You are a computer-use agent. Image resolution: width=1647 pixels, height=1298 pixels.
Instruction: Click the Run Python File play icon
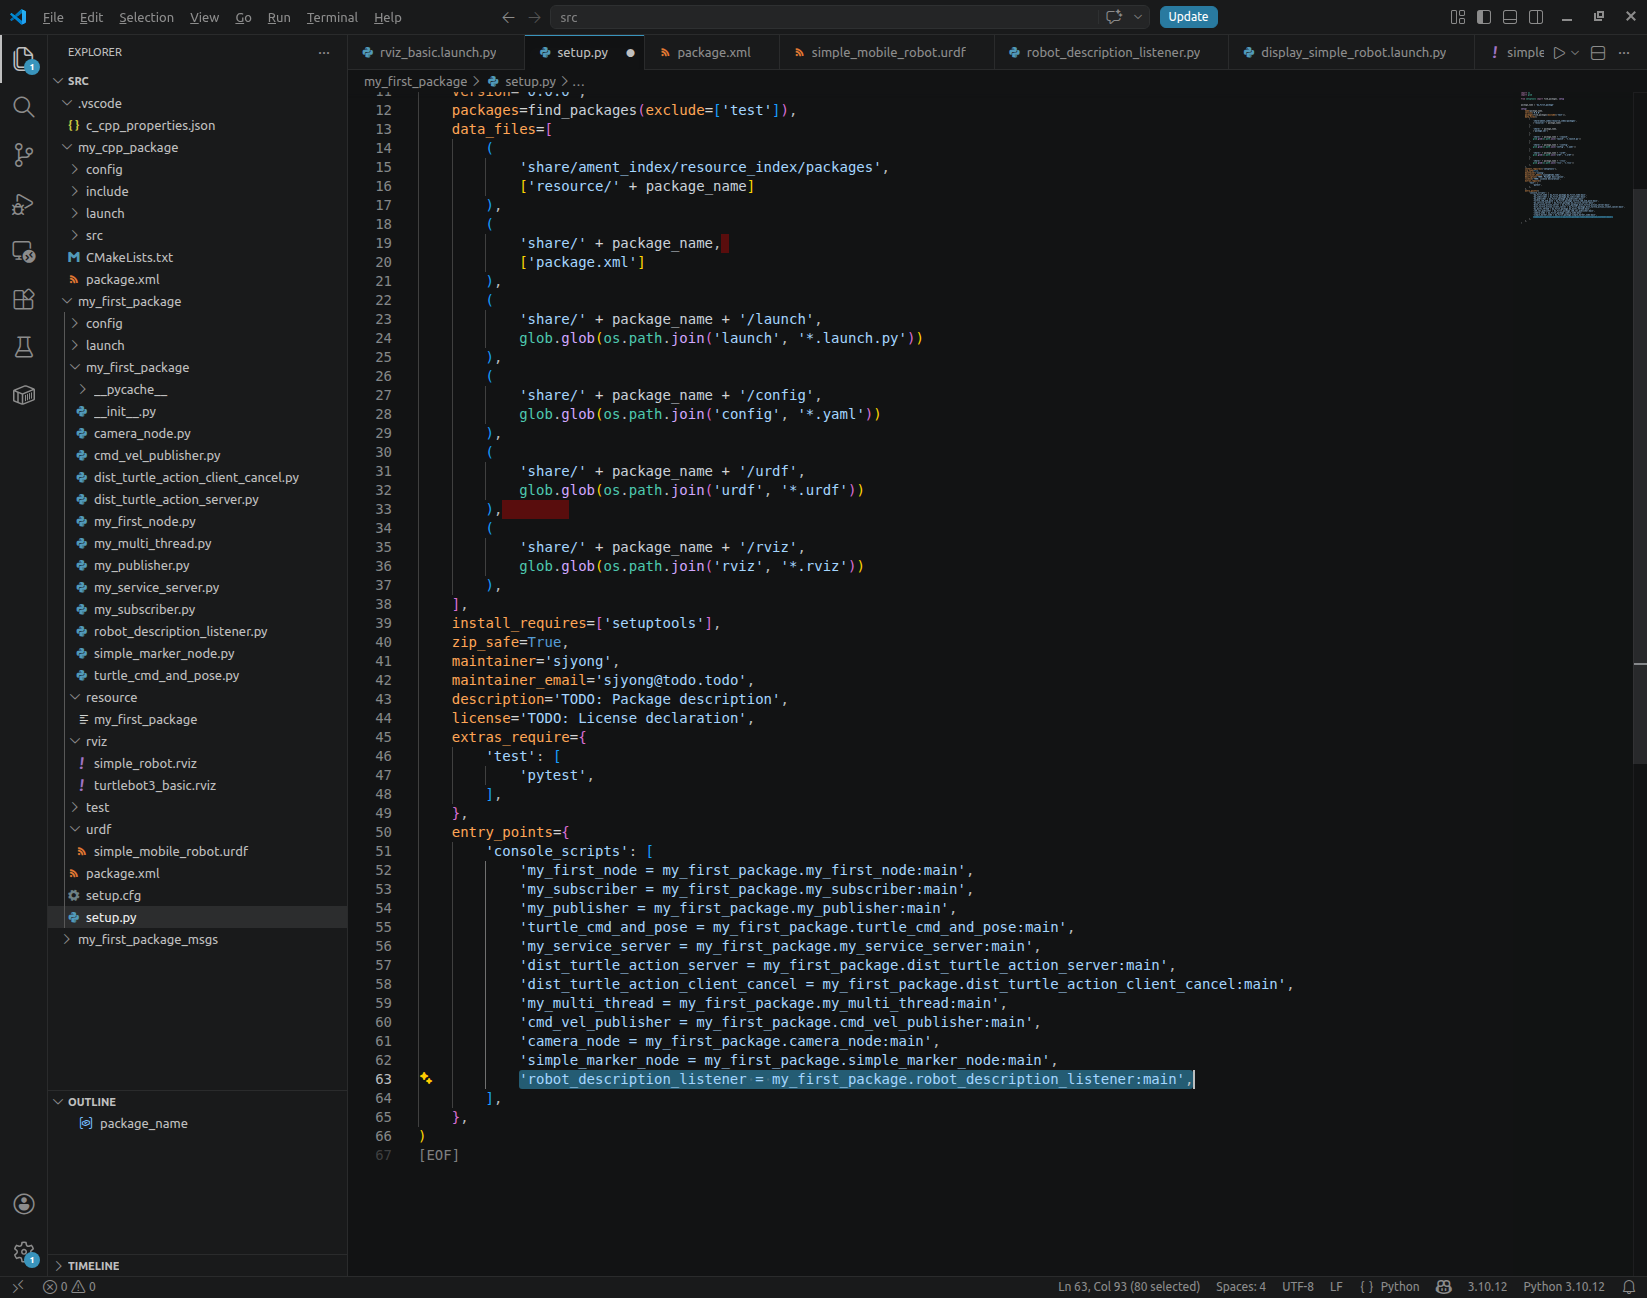point(1559,53)
